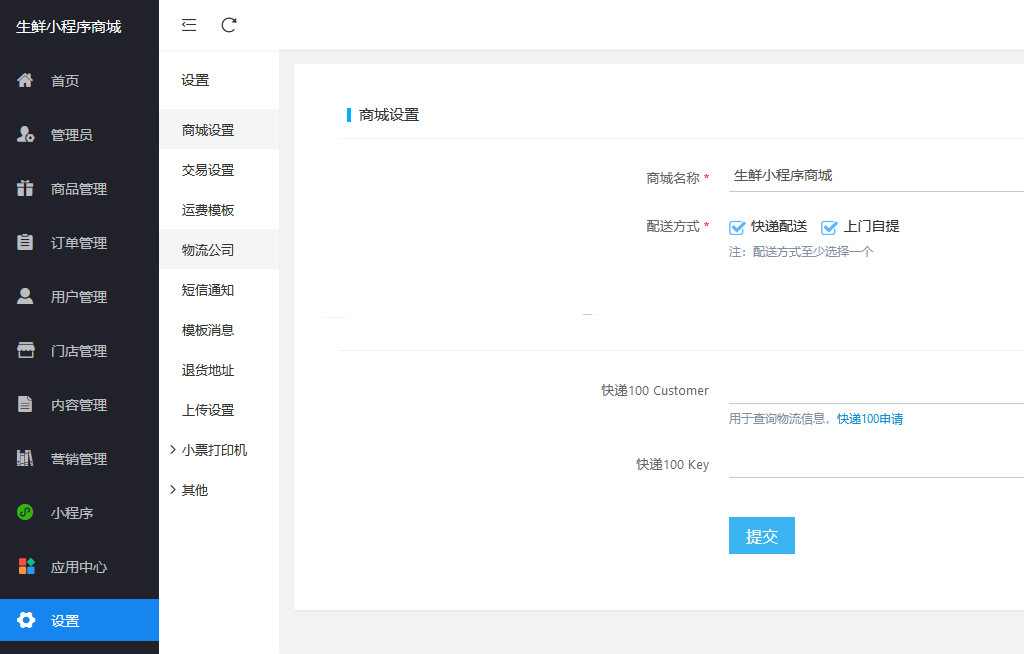Go to 物流公司 settings page
This screenshot has width=1024, height=654.
[208, 250]
